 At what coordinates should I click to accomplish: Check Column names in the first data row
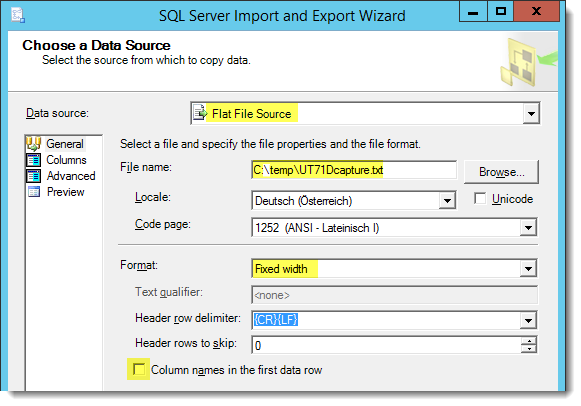tap(139, 369)
